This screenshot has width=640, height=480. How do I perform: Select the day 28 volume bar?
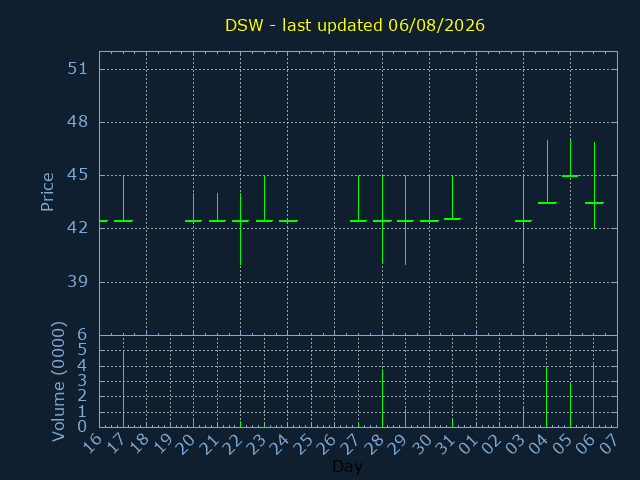tap(382, 398)
